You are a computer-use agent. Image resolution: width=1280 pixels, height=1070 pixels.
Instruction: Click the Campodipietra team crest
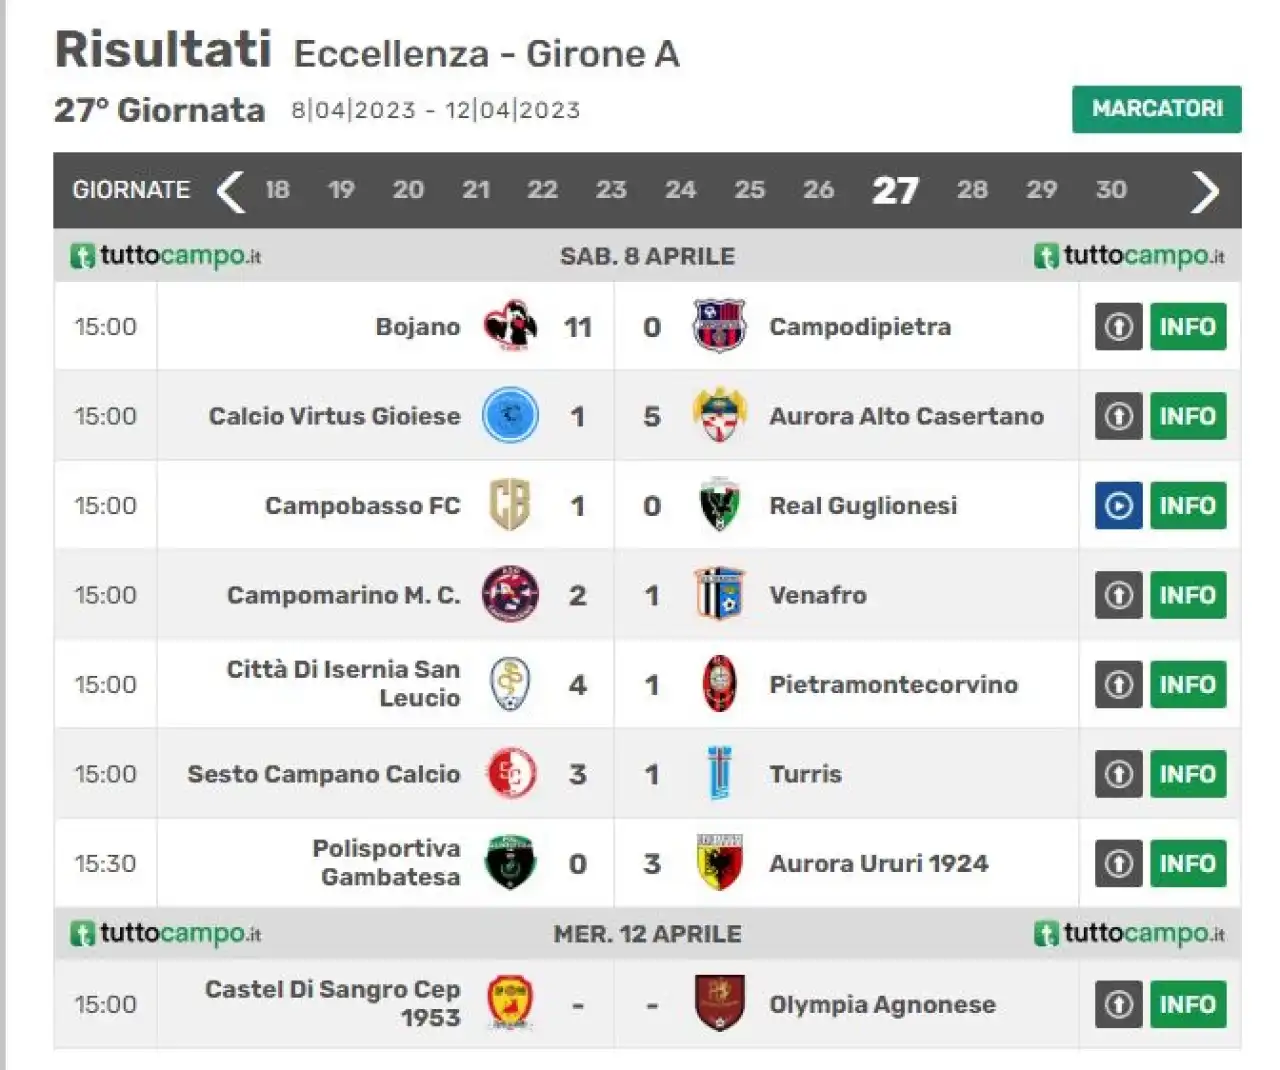[x=719, y=326]
